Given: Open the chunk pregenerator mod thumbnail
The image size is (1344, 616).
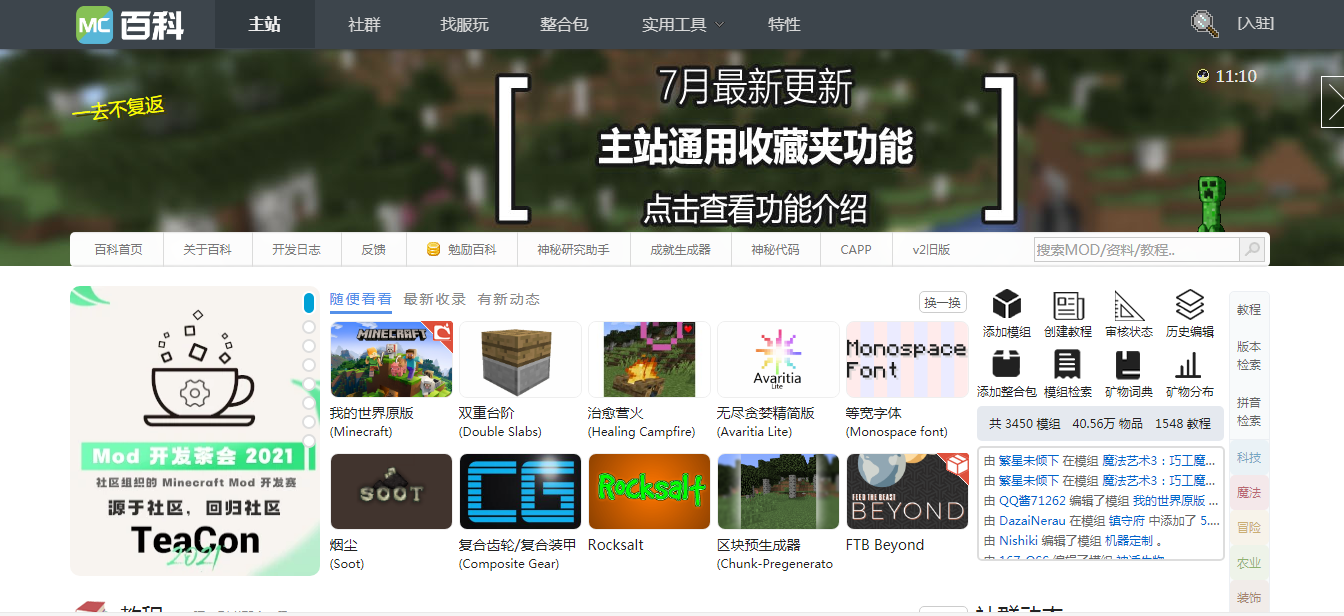Looking at the screenshot, I should point(778,491).
